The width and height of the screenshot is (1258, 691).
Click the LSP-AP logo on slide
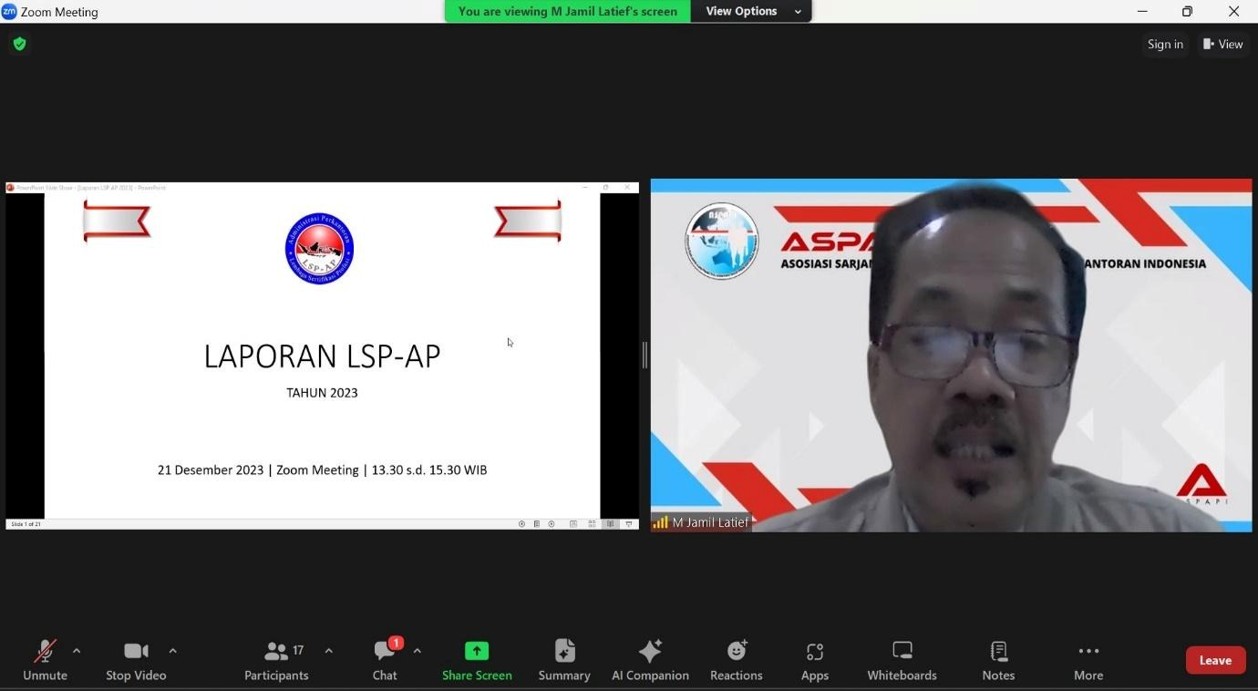tap(319, 249)
